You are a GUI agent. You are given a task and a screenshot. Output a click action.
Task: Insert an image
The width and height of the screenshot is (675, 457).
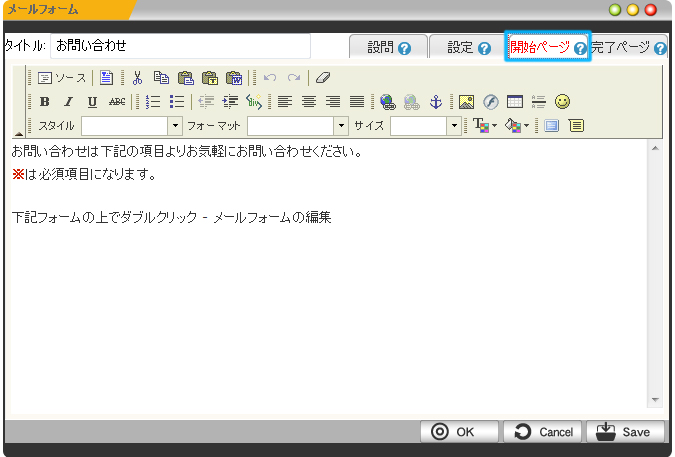tap(467, 102)
